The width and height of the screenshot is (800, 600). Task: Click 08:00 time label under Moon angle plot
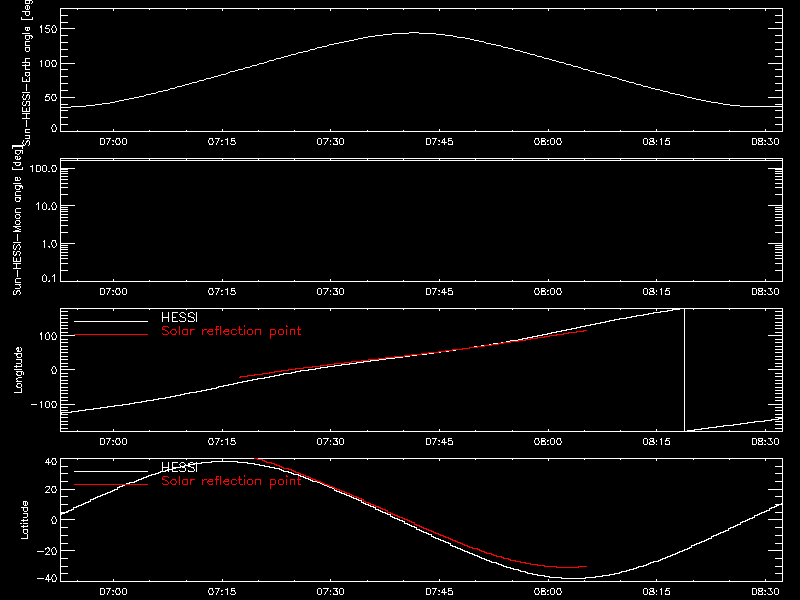[548, 291]
